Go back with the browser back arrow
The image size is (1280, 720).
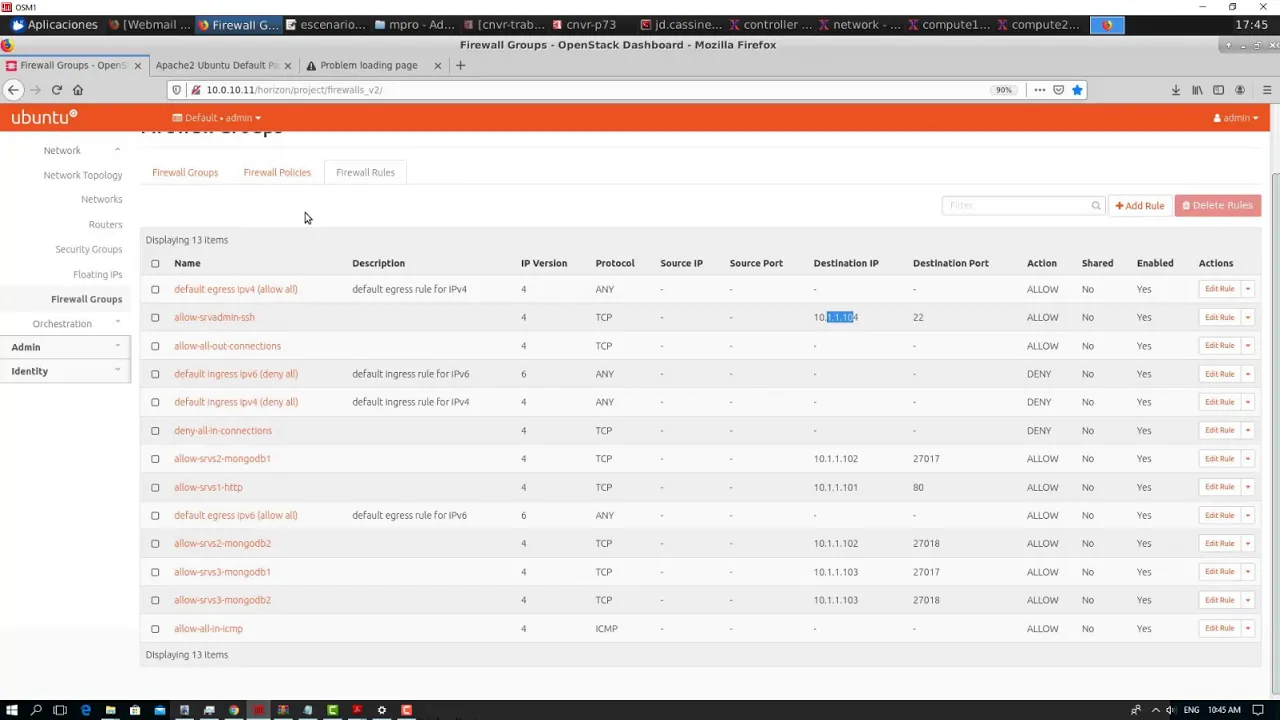coord(13,90)
